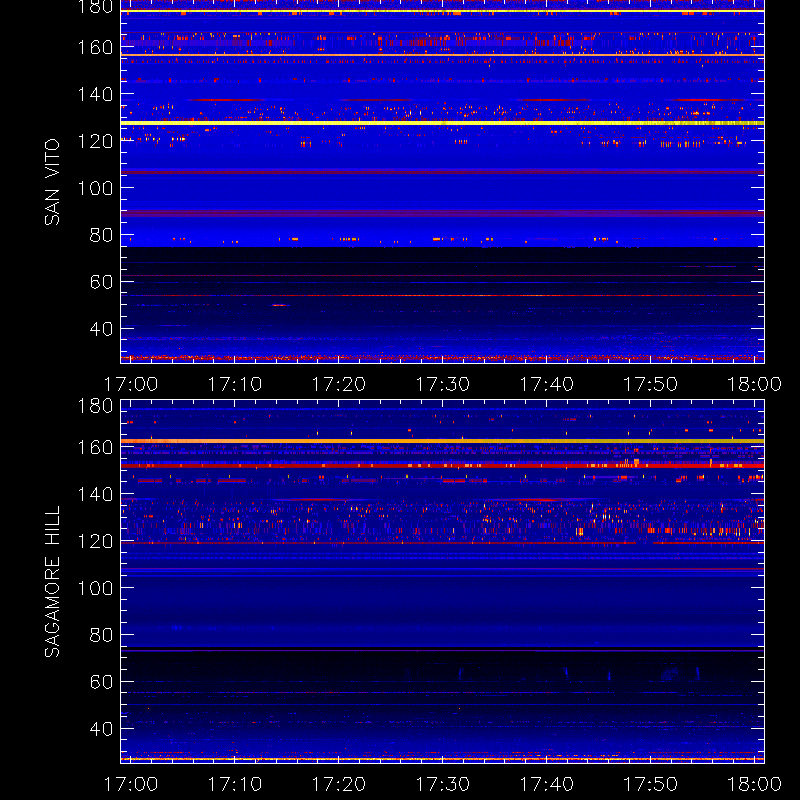Pick the 100 tick label on Sagamore Hill axis
The height and width of the screenshot is (800, 800).
95,588
